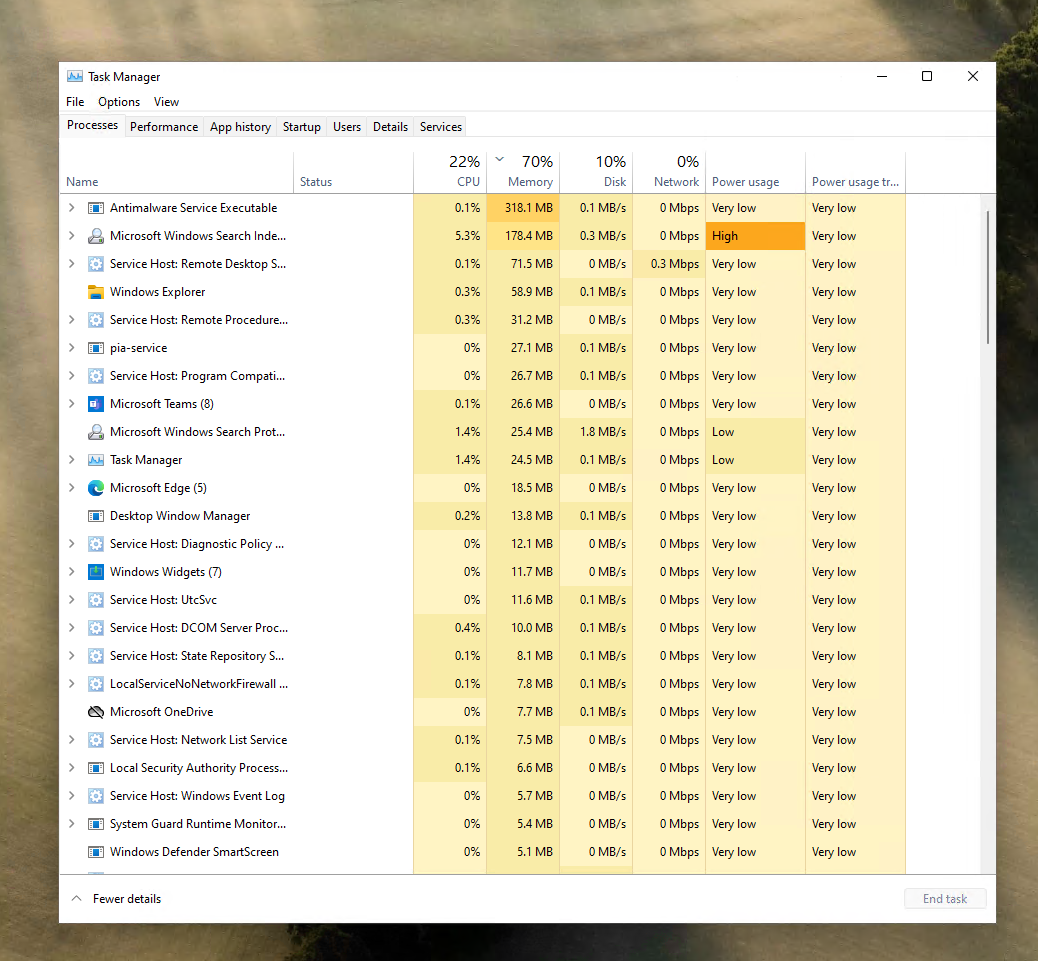1038x961 pixels.
Task: Click the Microsoft OneDrive cloud icon
Action: point(96,712)
